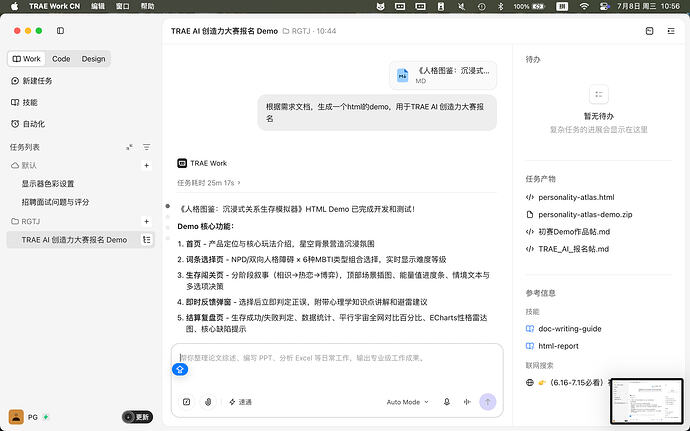Attach a file with the paperclip icon

tap(208, 402)
